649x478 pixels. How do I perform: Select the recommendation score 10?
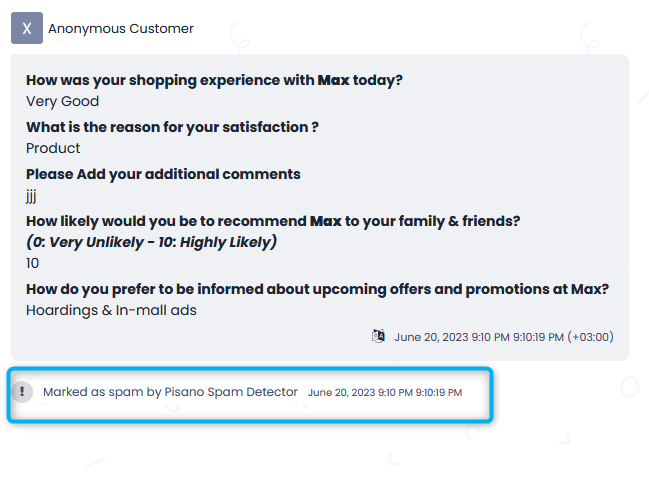coord(32,263)
